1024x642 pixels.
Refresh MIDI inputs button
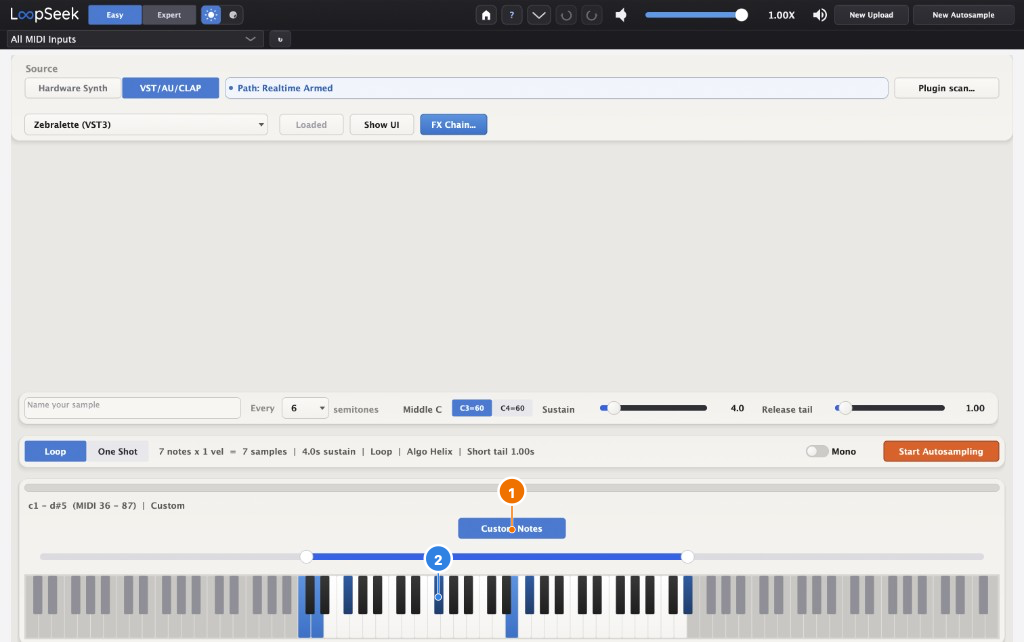(280, 39)
